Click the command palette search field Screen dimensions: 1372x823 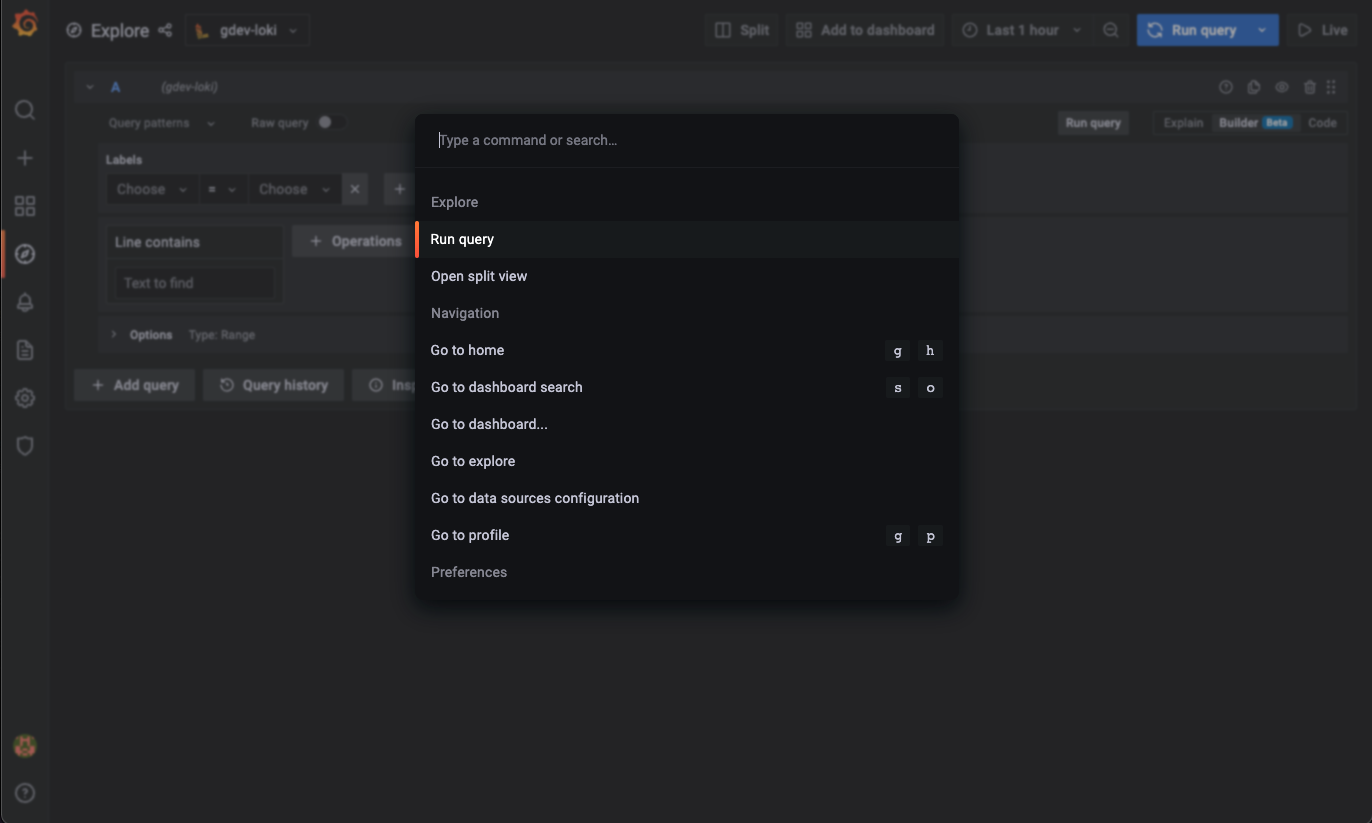(686, 140)
